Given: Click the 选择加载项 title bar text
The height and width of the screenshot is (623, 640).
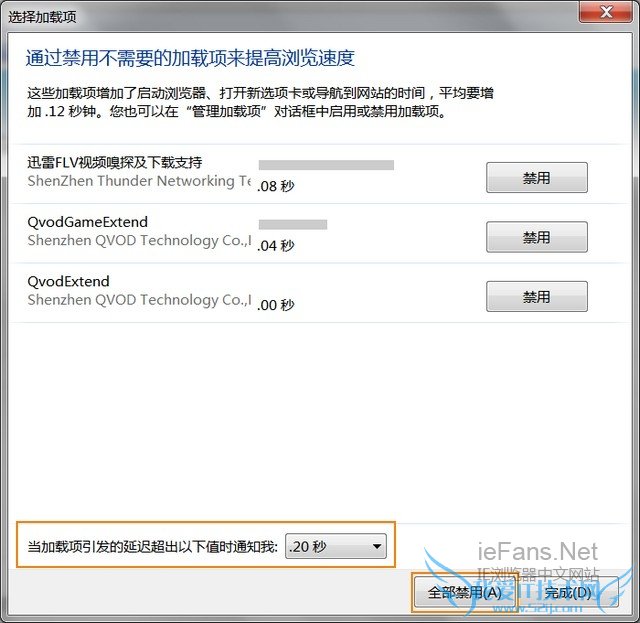Looking at the screenshot, I should coord(42,17).
